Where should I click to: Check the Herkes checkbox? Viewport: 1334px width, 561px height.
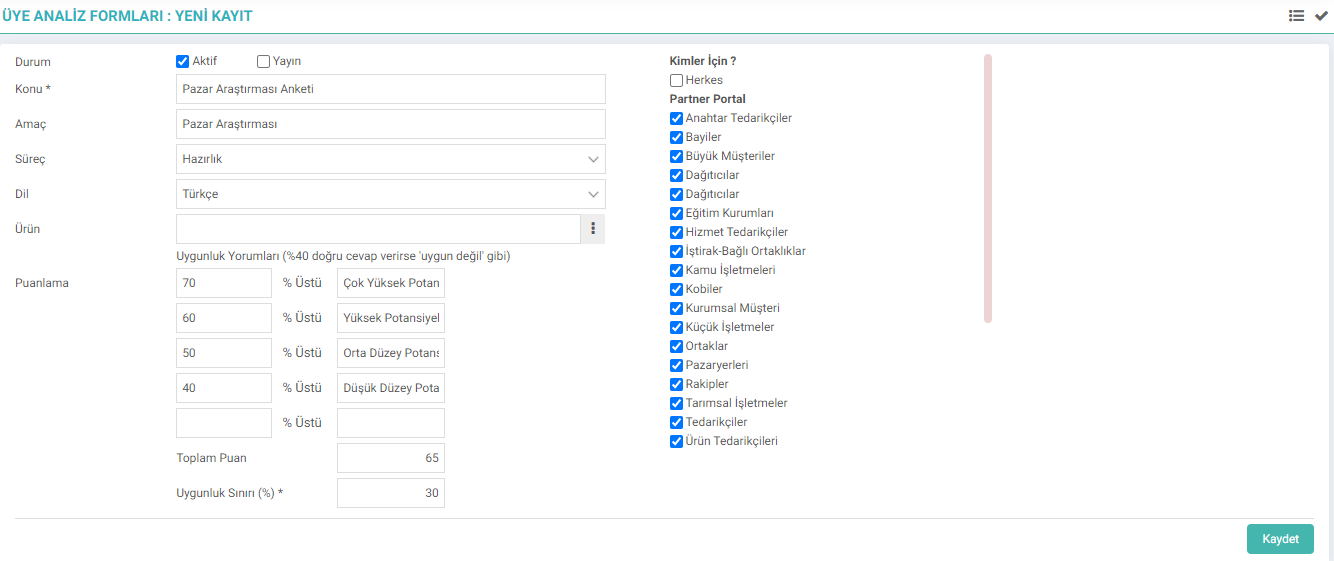coord(677,80)
